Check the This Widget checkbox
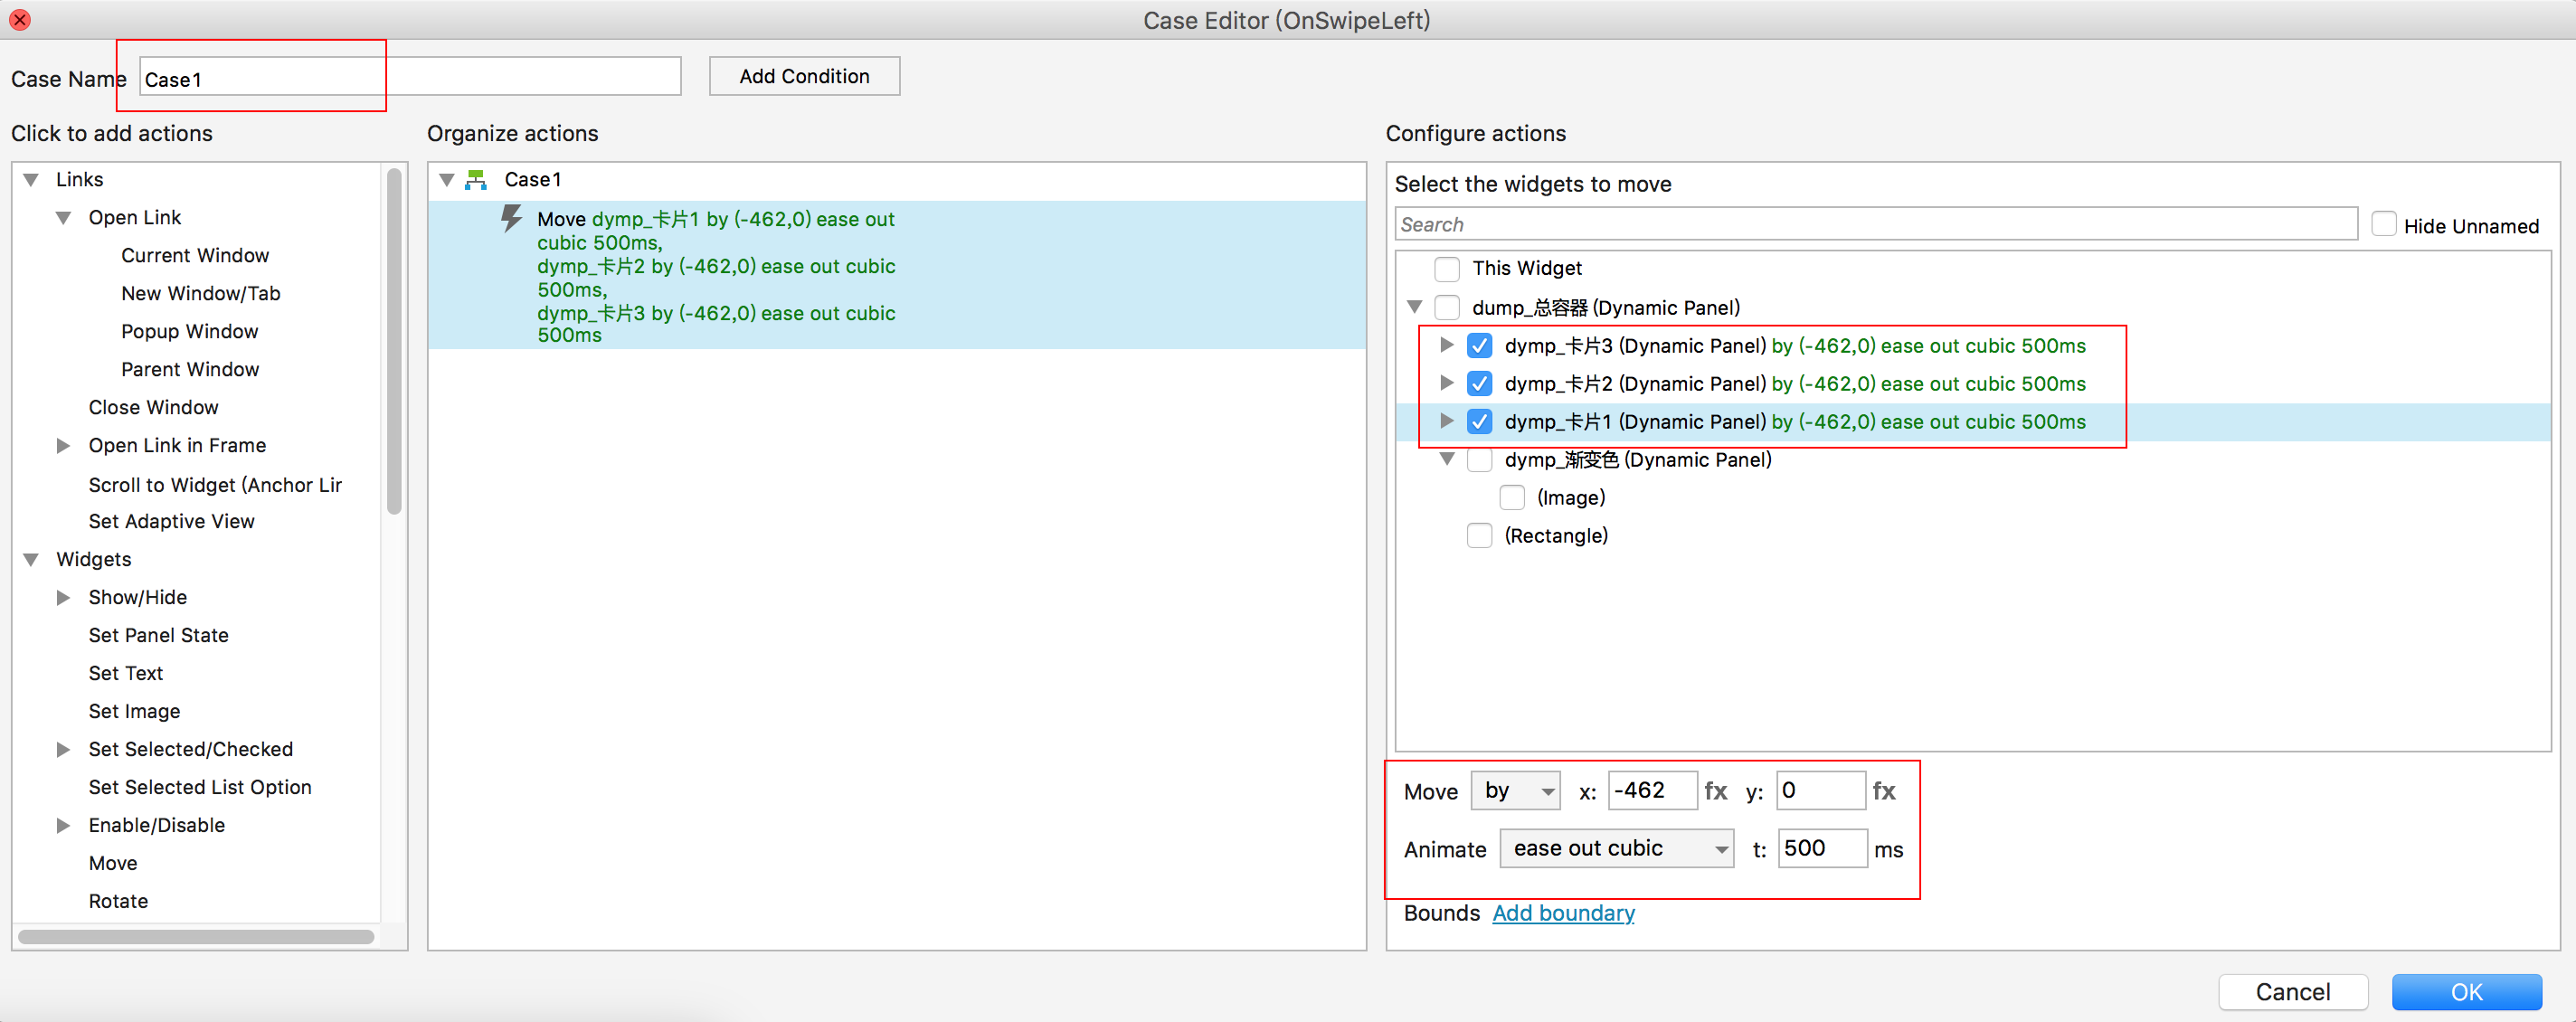Screen dimensions: 2576x1022 click(x=1446, y=268)
